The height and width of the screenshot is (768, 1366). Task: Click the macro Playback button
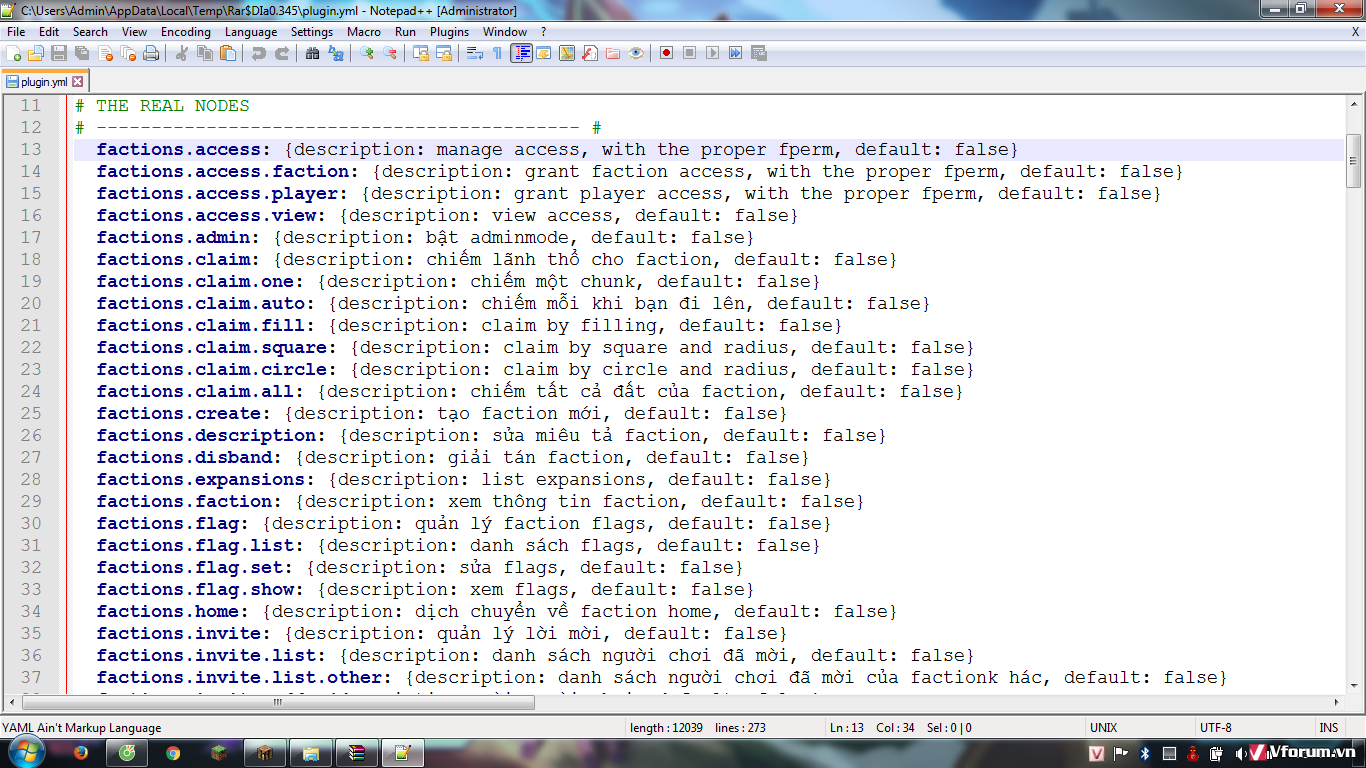coord(713,53)
